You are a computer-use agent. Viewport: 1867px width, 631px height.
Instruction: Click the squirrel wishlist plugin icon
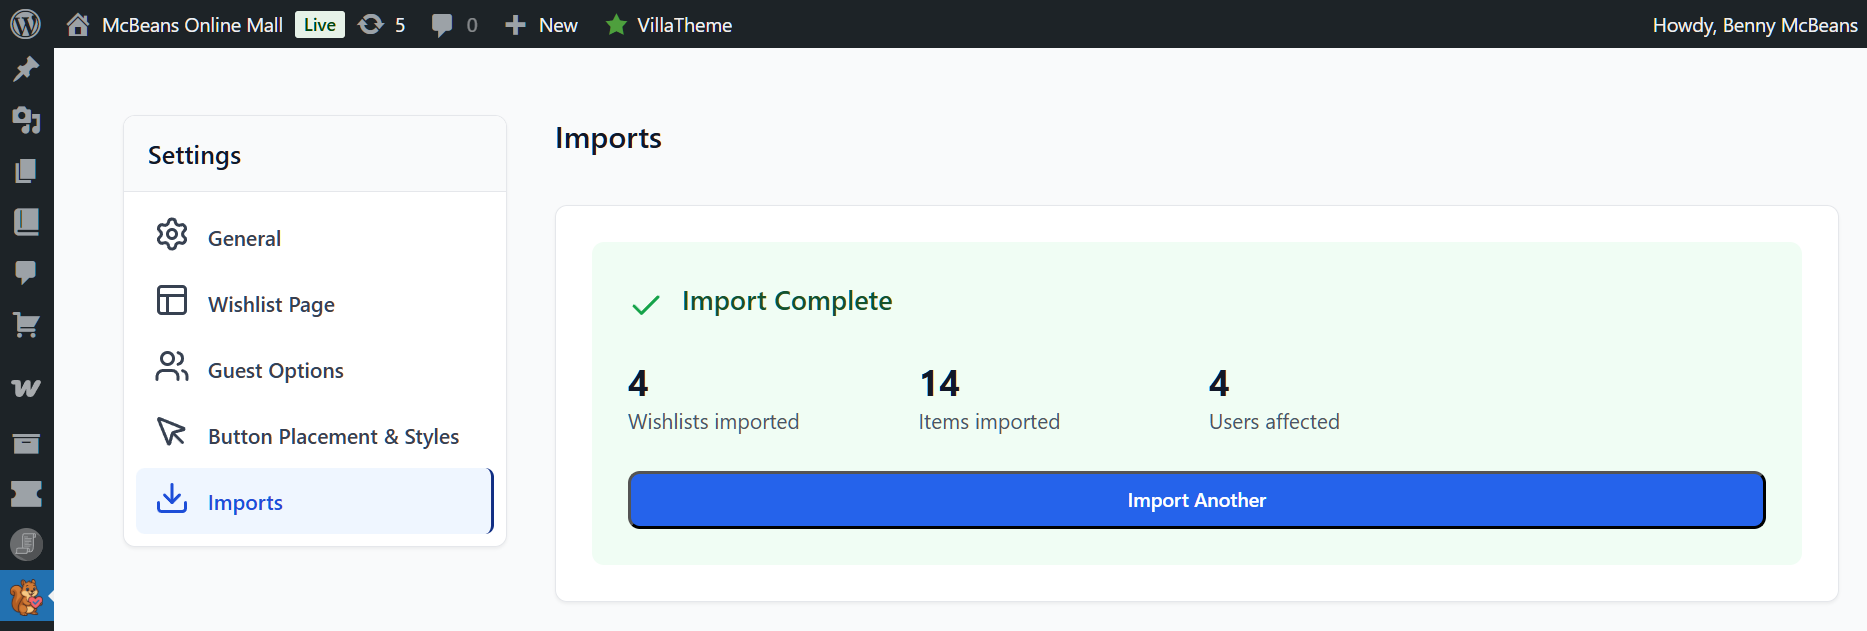coord(26,597)
